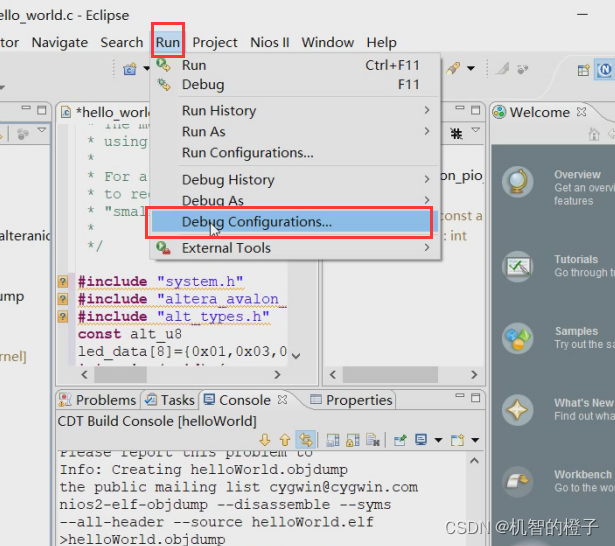This screenshot has height=546, width=615.
Task: Click the new C source file toolbar icon
Action: [130, 69]
